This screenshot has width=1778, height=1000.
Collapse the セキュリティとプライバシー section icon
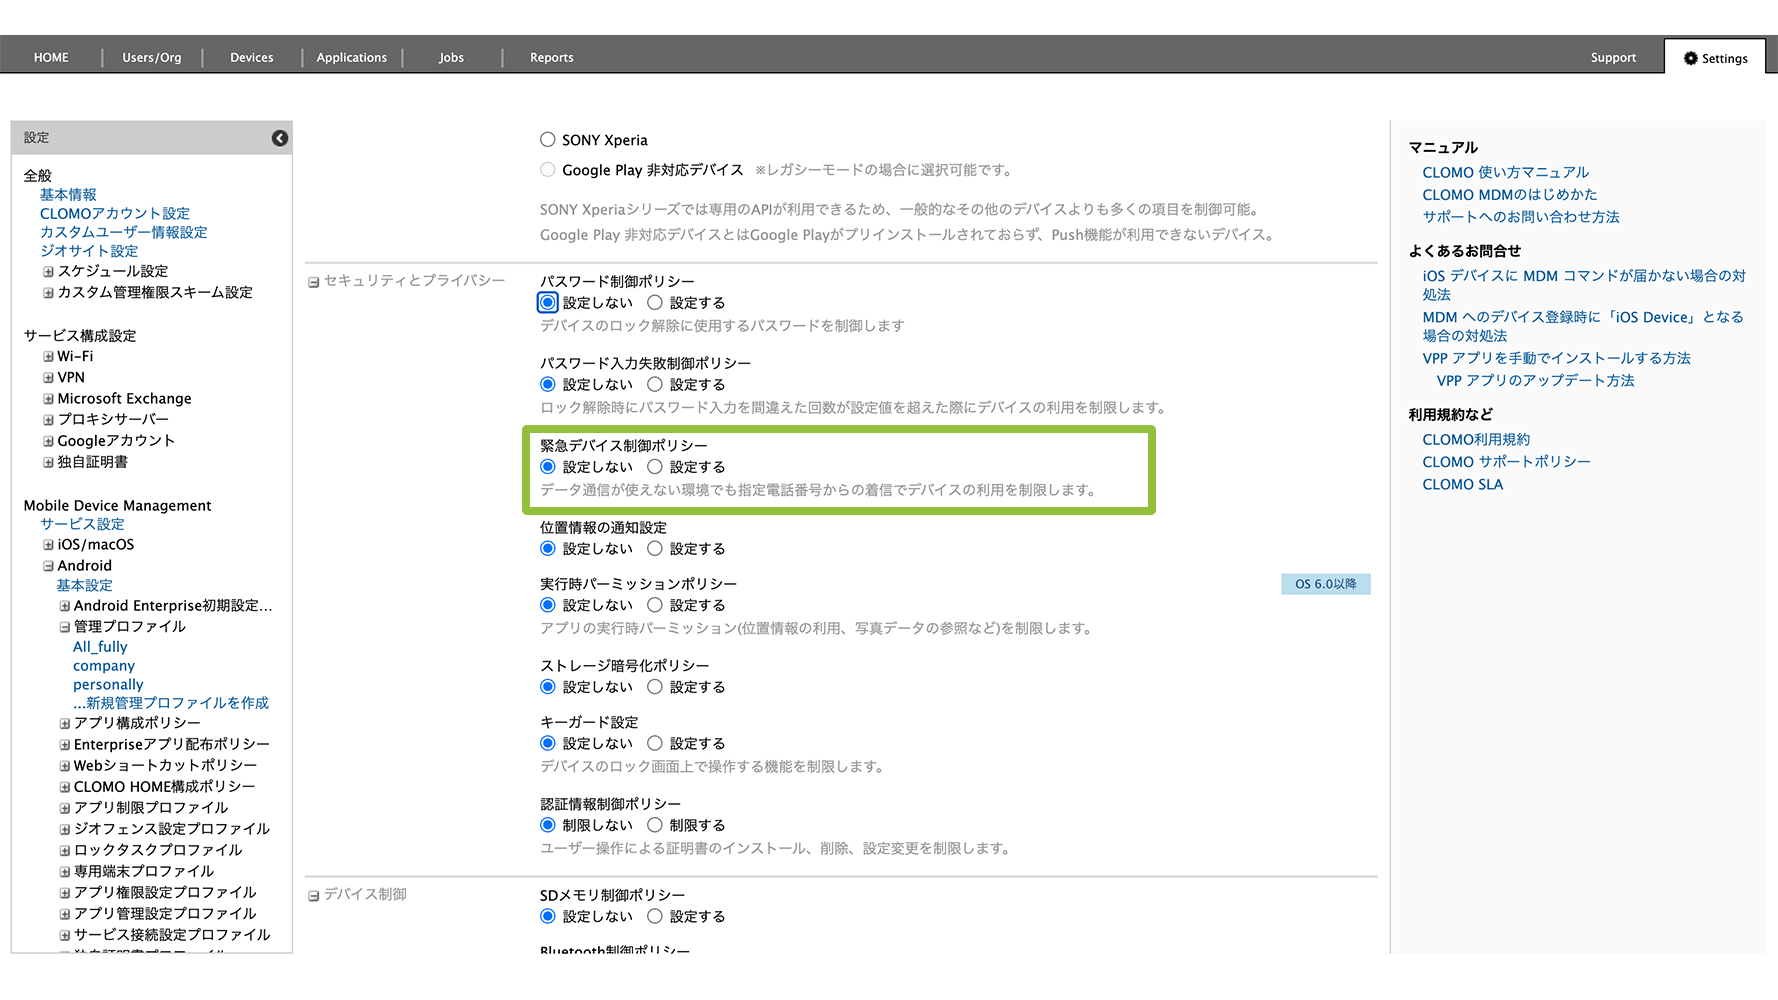click(313, 282)
